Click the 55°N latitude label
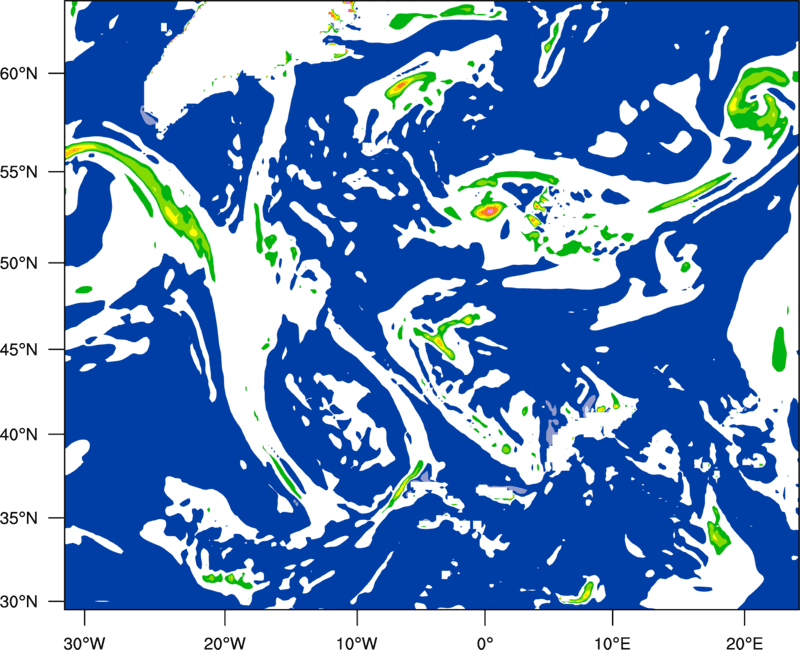Screen dimensions: 800x650 (x=19, y=172)
